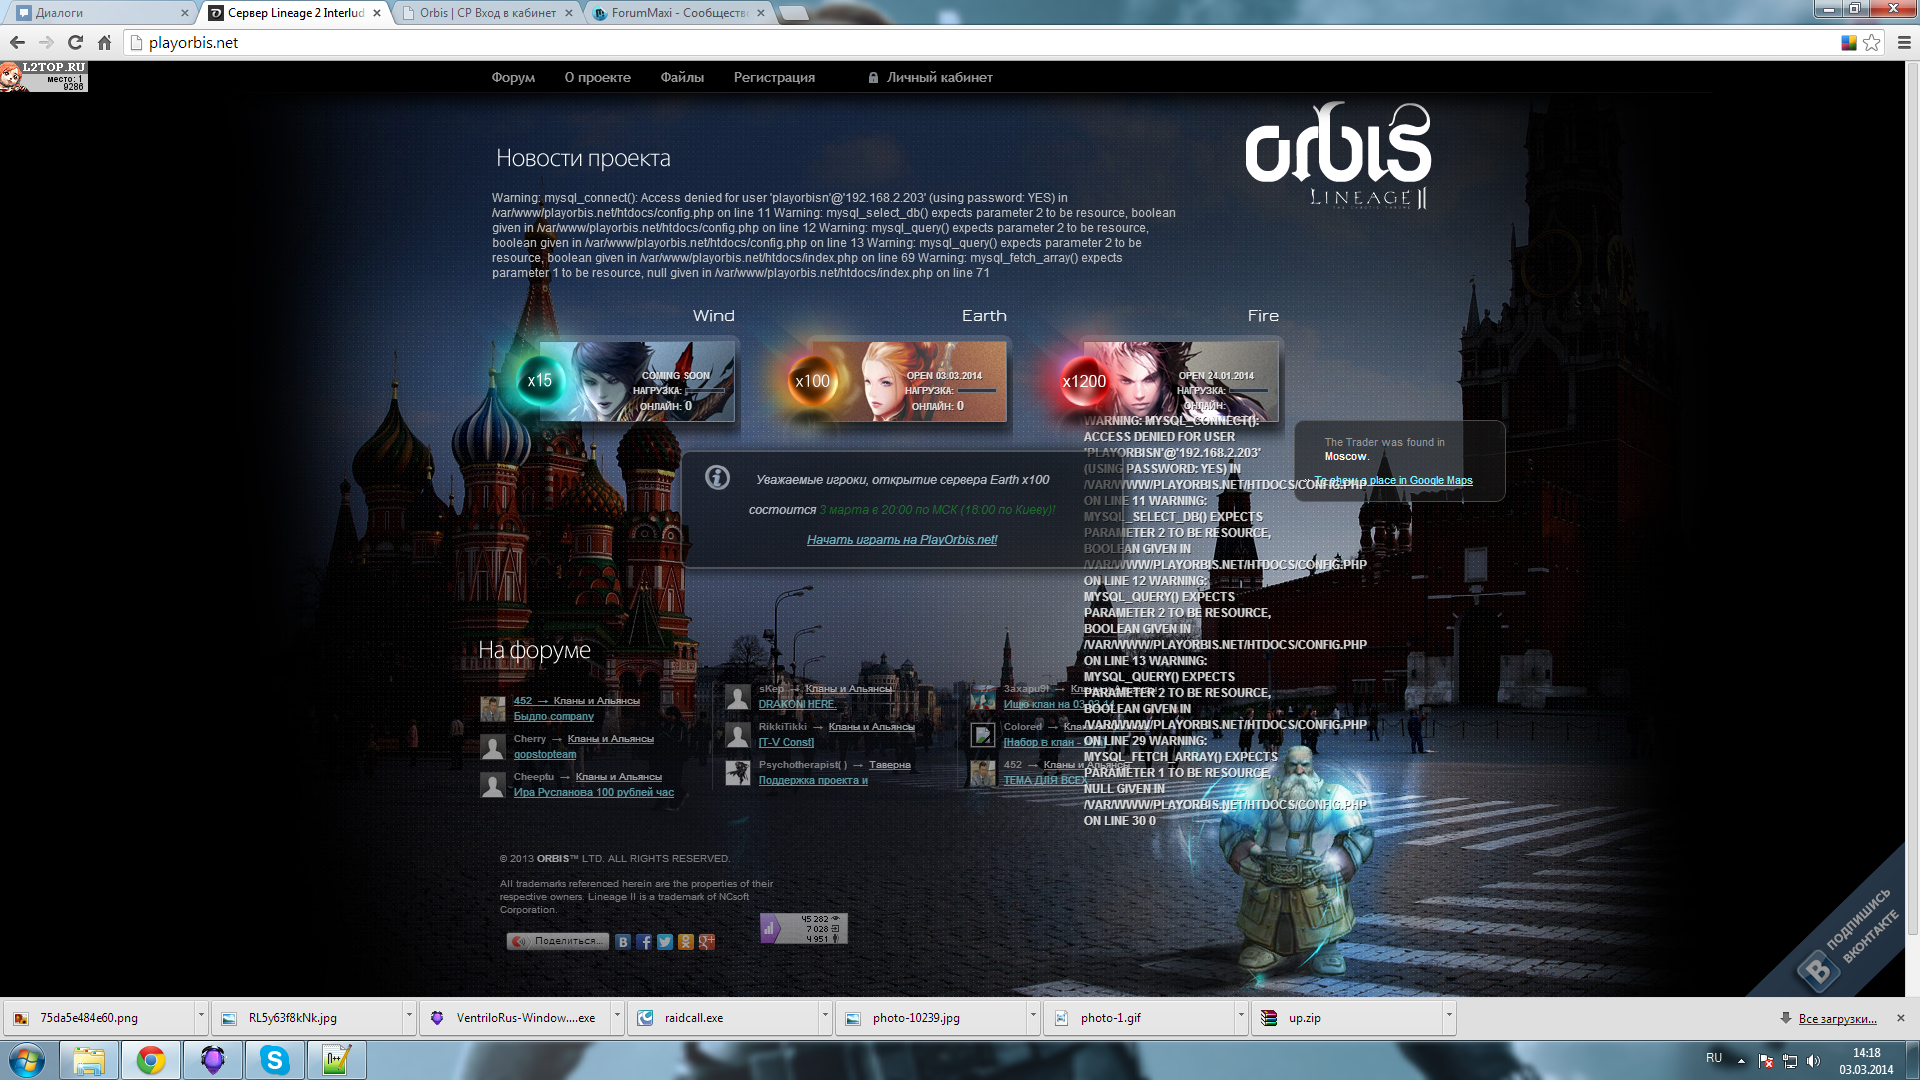Open Skype from the taskbar
1920x1080 pixels.
click(x=274, y=1060)
